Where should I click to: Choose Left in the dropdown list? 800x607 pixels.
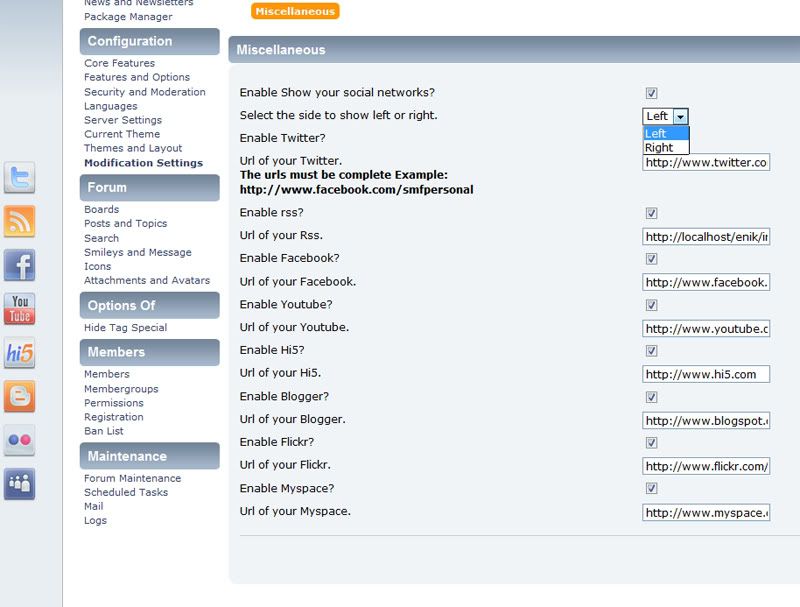(666, 134)
